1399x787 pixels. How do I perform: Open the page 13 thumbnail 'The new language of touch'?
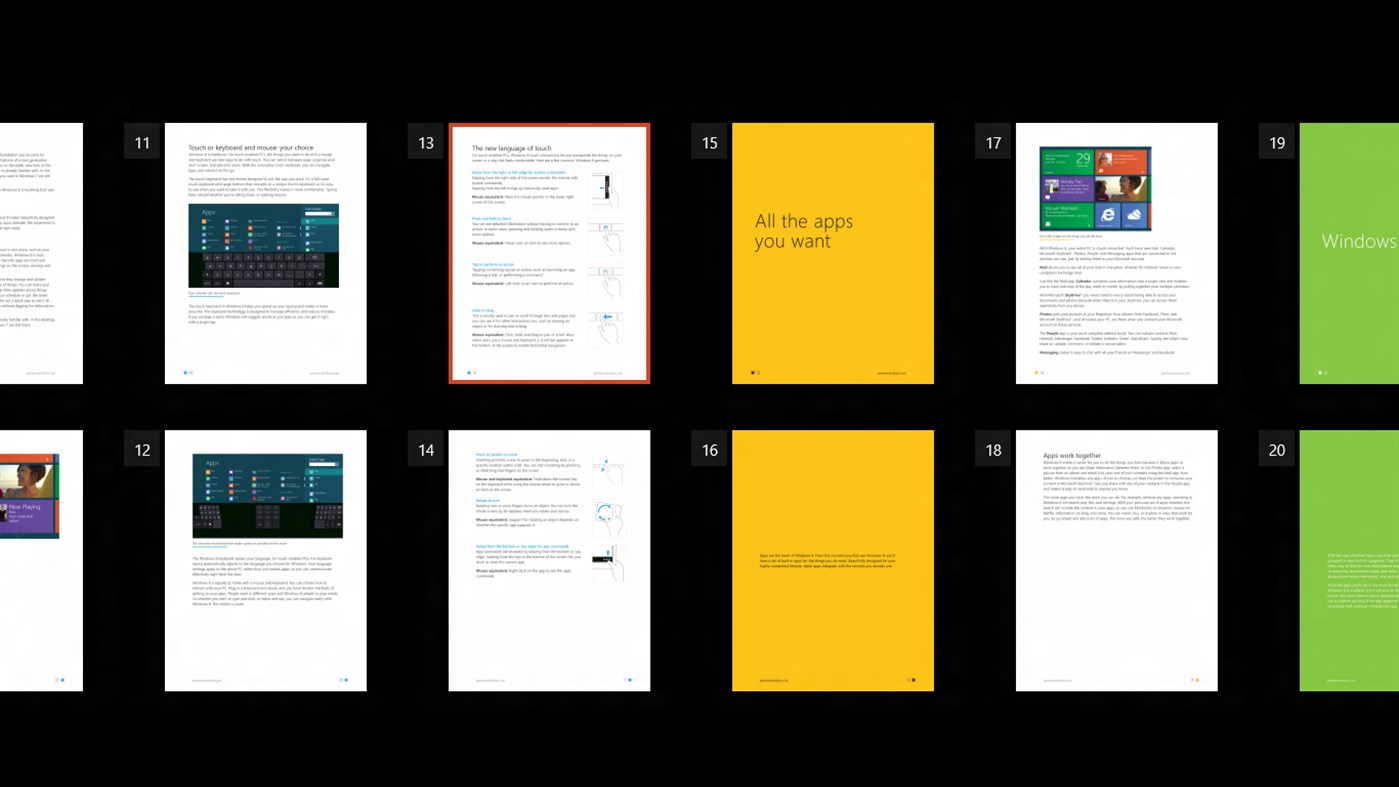[x=548, y=252]
